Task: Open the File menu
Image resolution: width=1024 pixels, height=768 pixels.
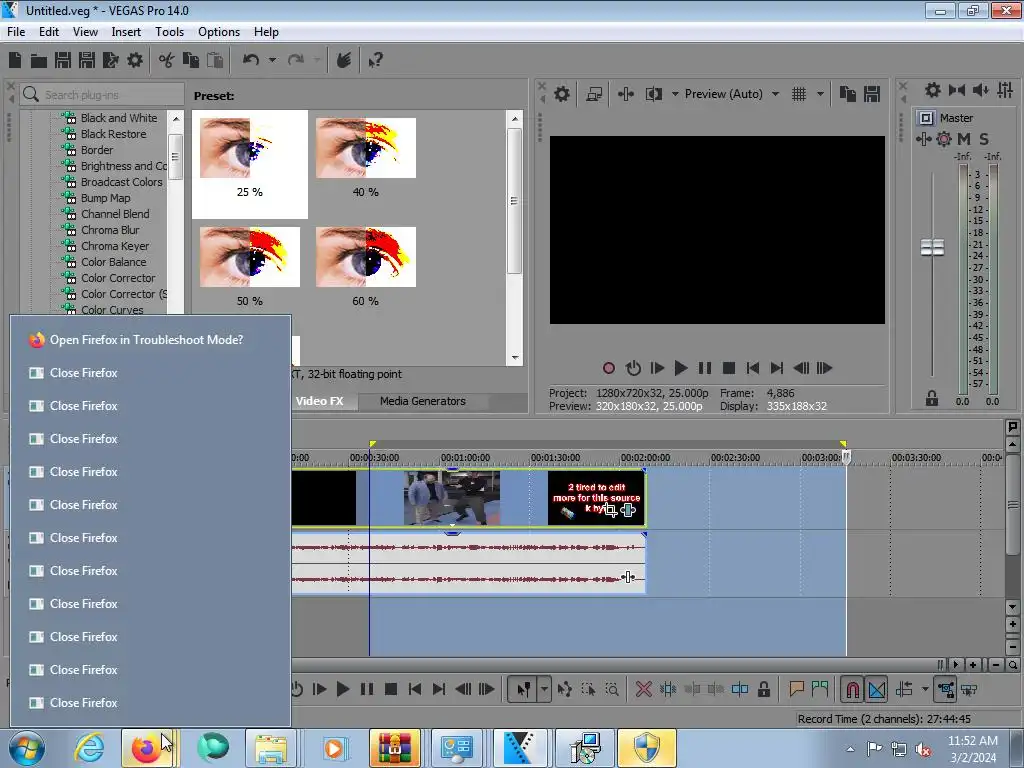Action: [x=16, y=31]
